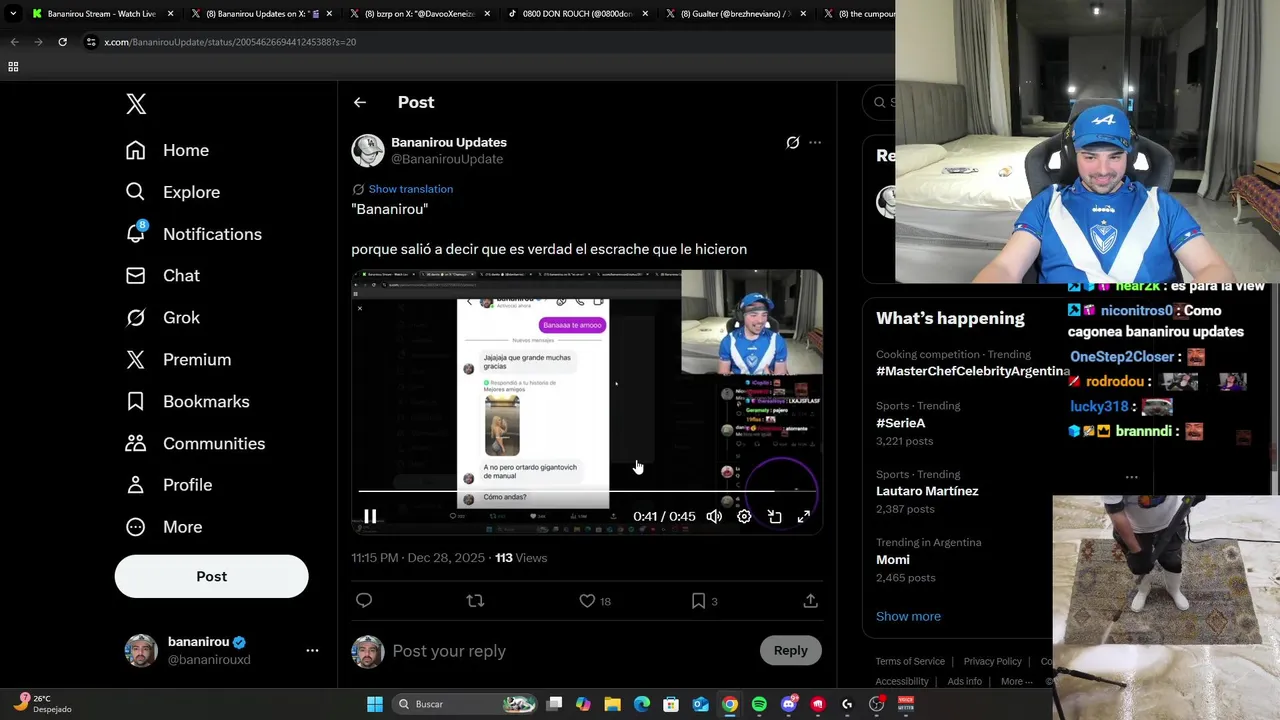Click the share post icon
The image size is (1280, 720).
[810, 600]
